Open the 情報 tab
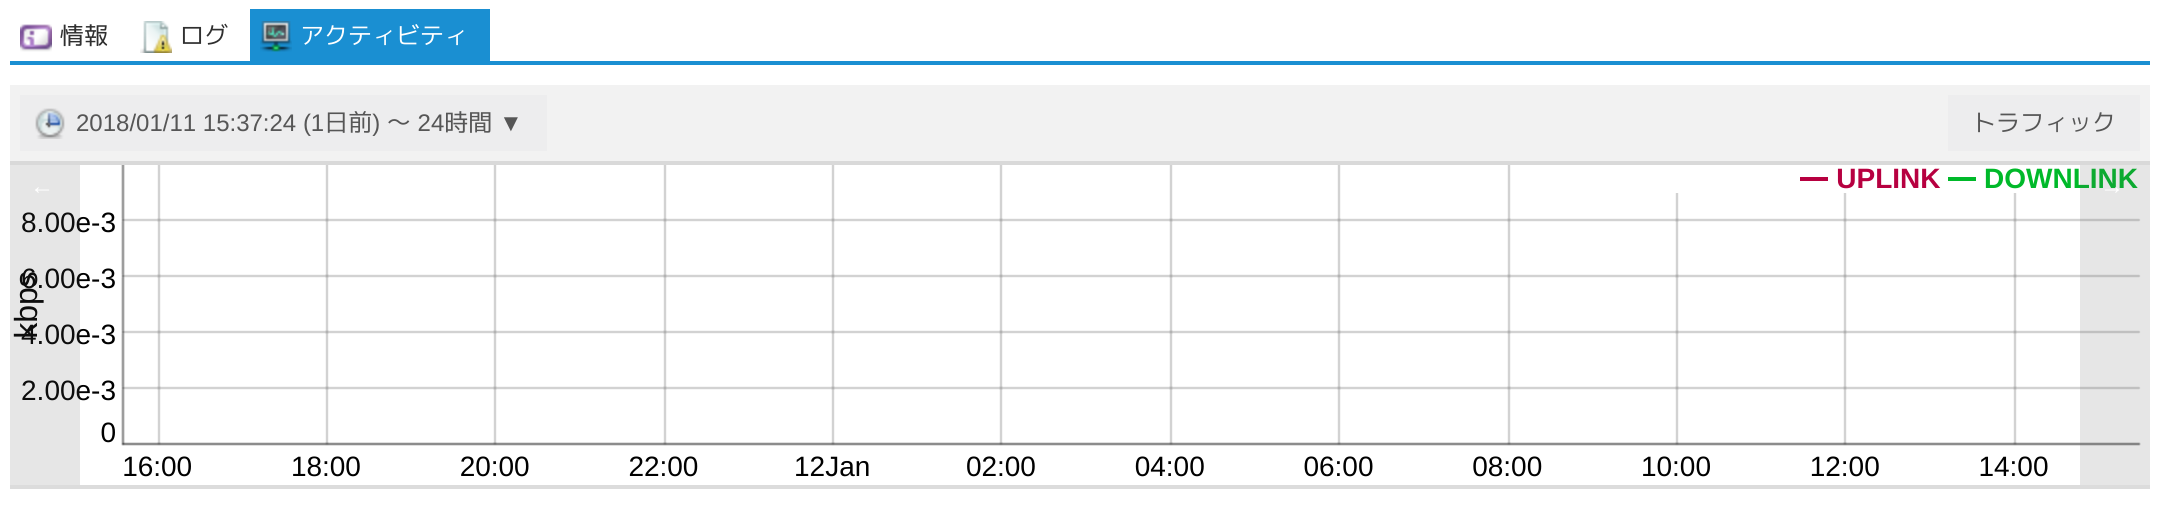This screenshot has height=510, width=2166. 65,36
